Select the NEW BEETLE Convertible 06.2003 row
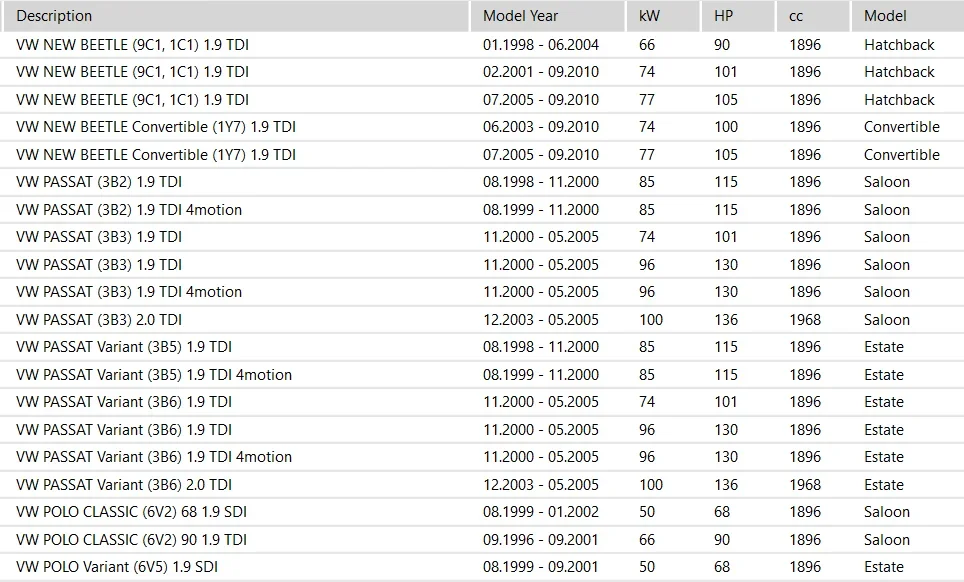This screenshot has height=582, width=964. (x=482, y=127)
